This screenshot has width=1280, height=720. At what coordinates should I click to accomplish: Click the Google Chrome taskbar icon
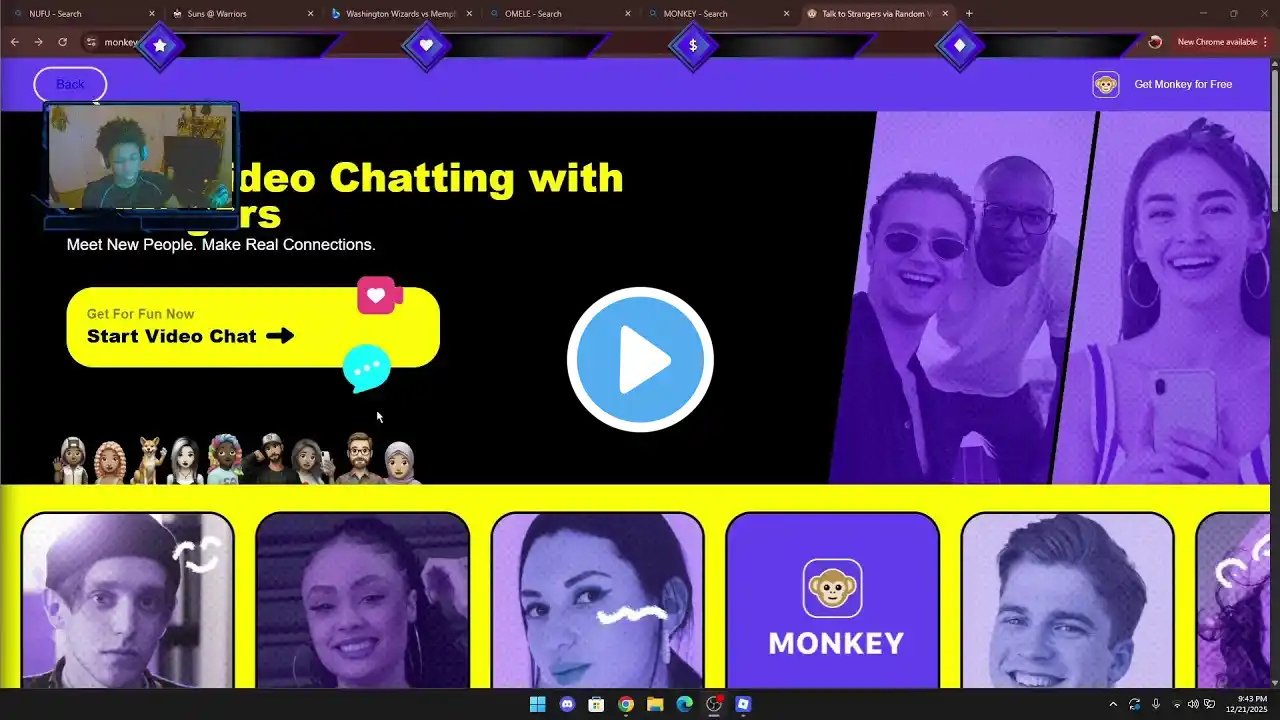coord(626,704)
